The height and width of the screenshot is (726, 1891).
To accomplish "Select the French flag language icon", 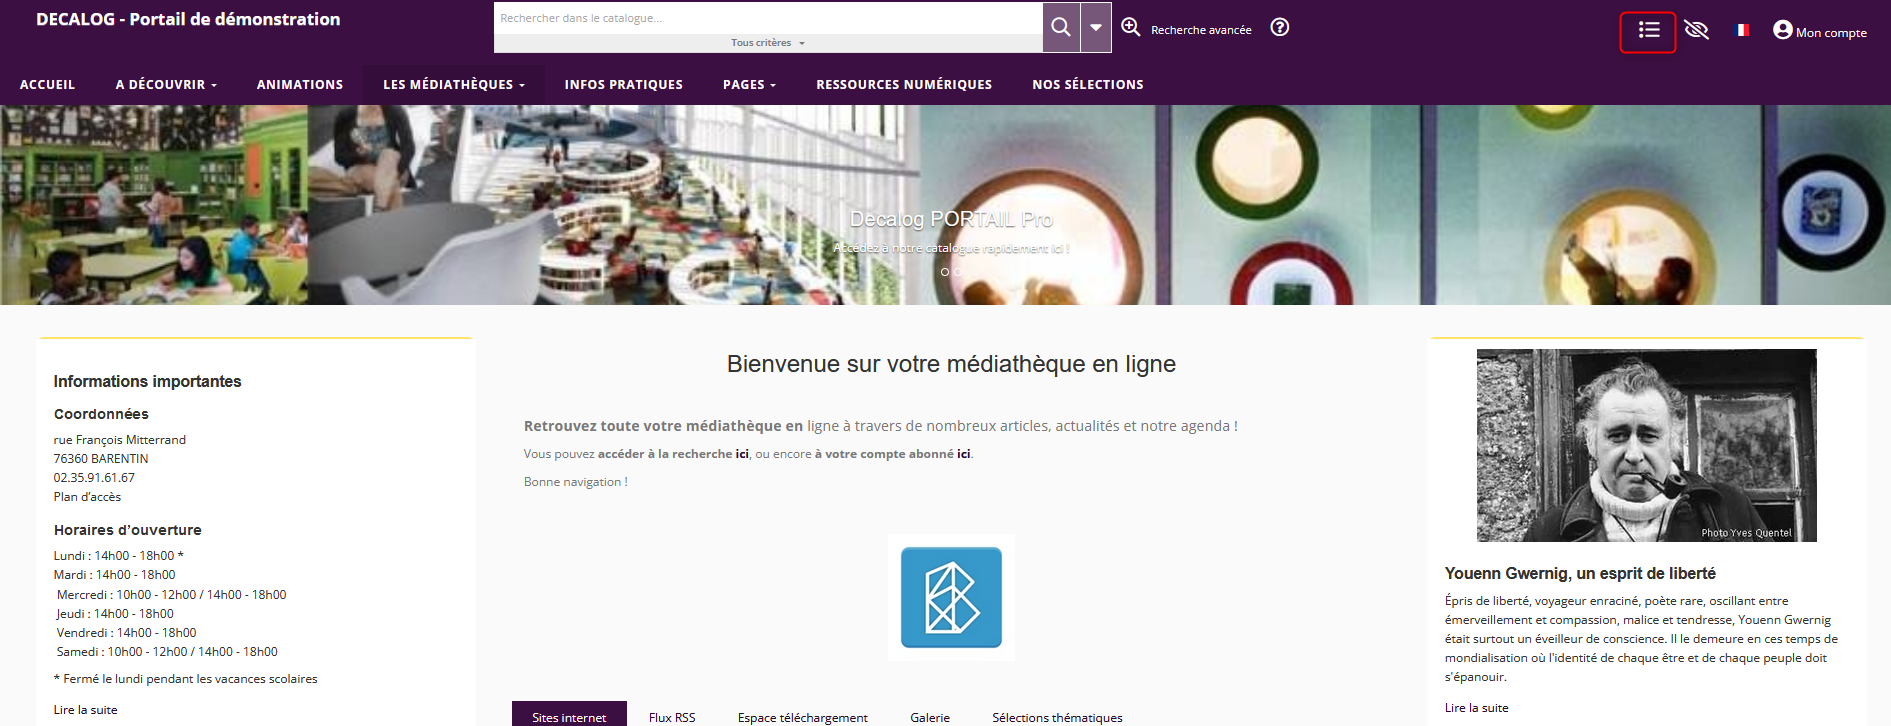I will [1742, 30].
